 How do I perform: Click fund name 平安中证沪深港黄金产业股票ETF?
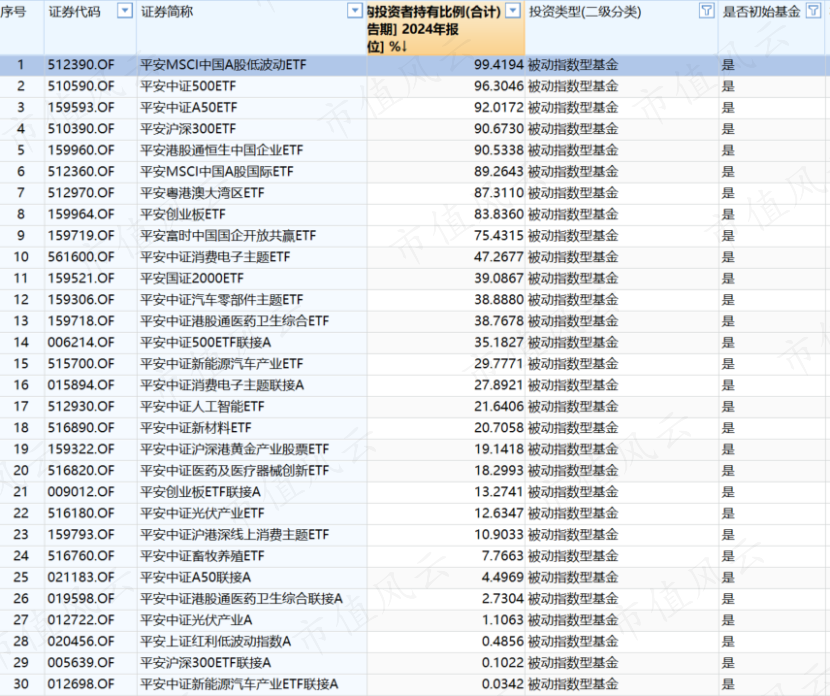click(234, 449)
